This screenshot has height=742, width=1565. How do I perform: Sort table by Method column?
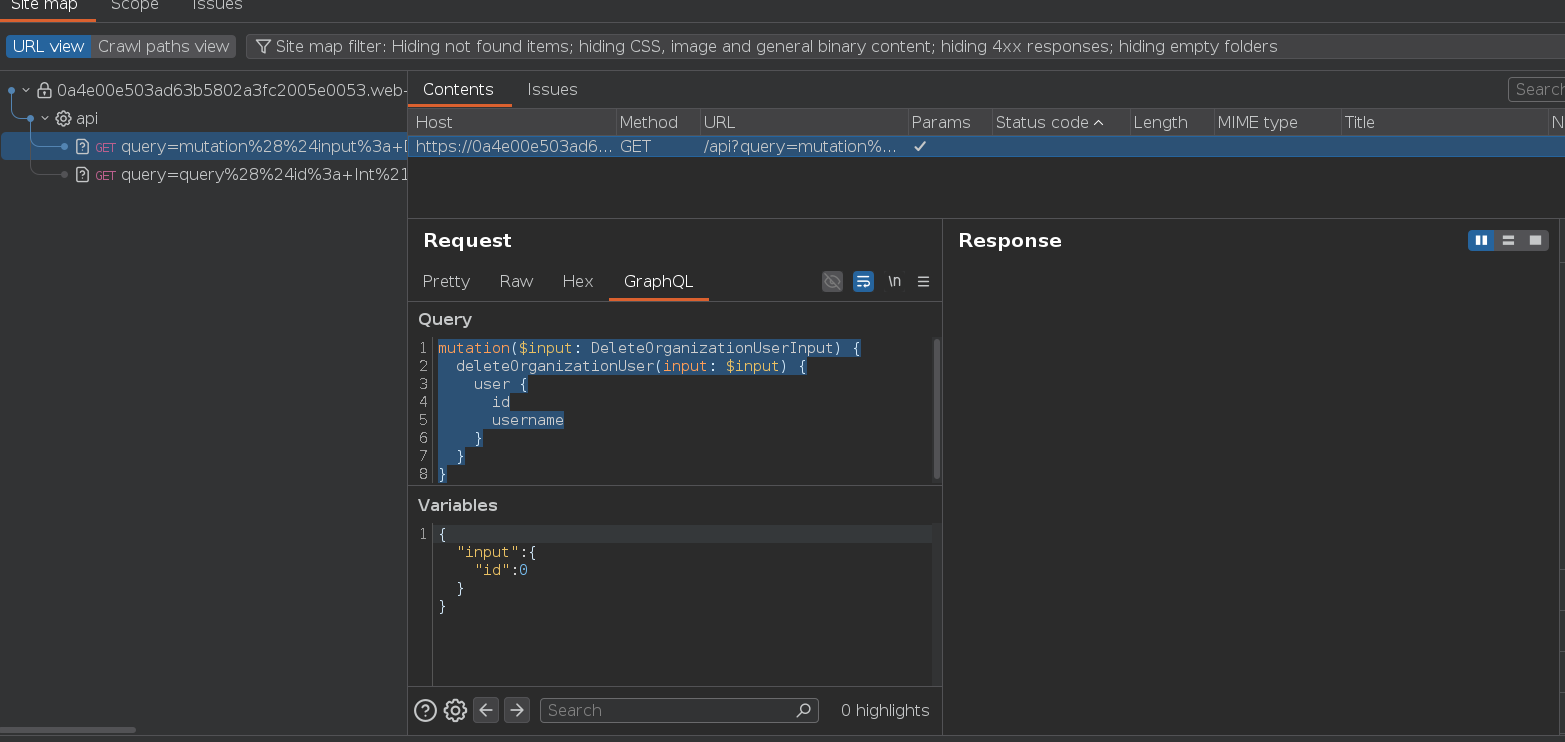click(657, 122)
